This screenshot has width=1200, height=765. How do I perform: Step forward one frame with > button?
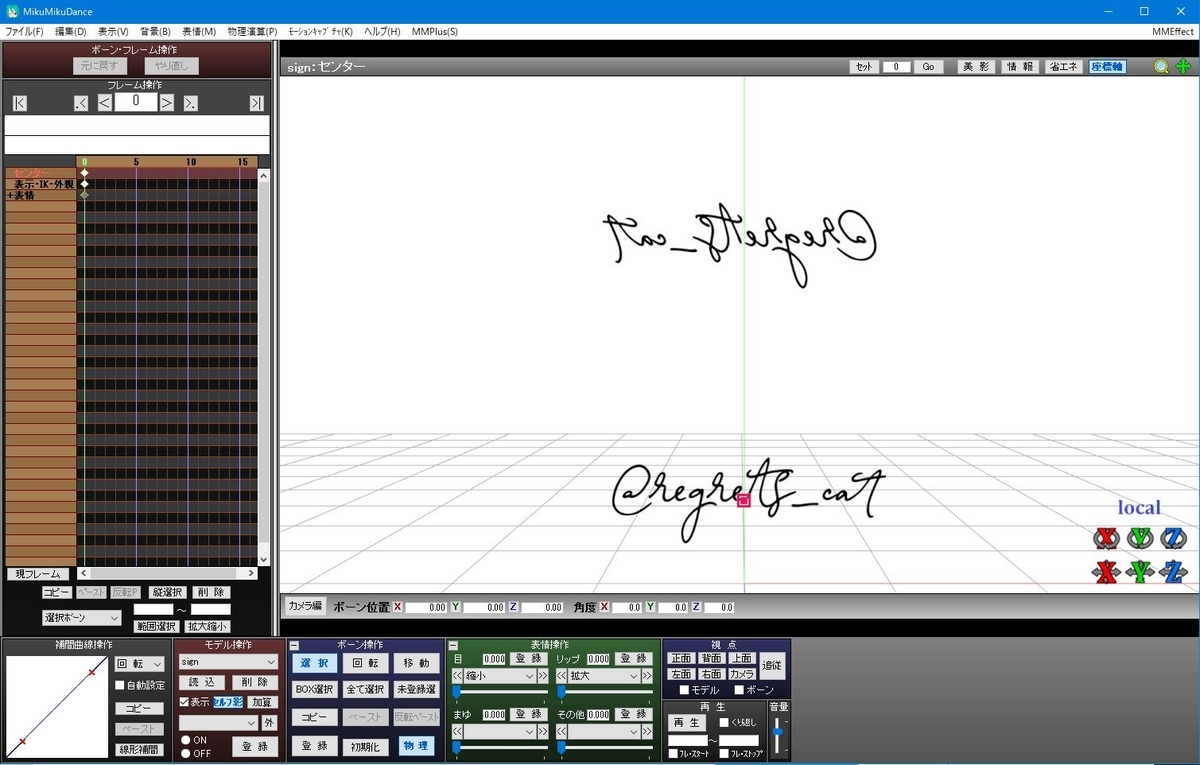167,102
